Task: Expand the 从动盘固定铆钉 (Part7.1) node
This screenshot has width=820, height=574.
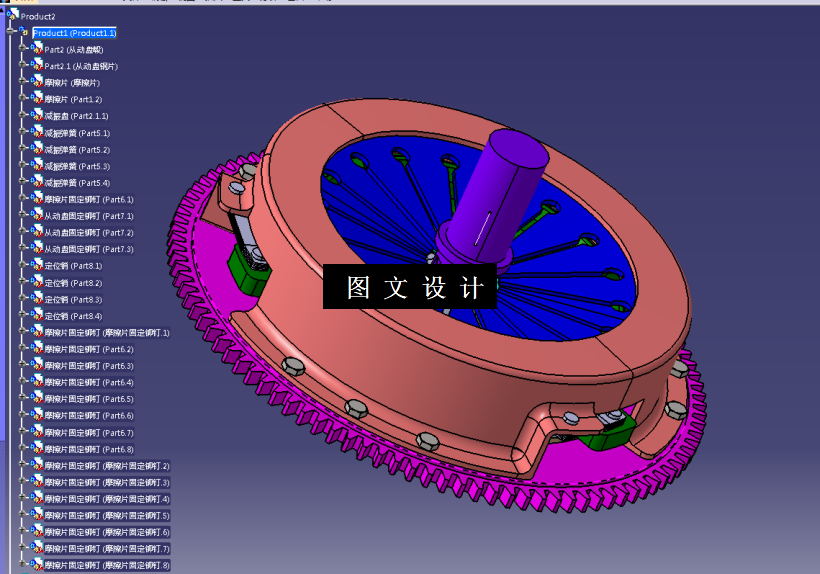Action: (22, 214)
